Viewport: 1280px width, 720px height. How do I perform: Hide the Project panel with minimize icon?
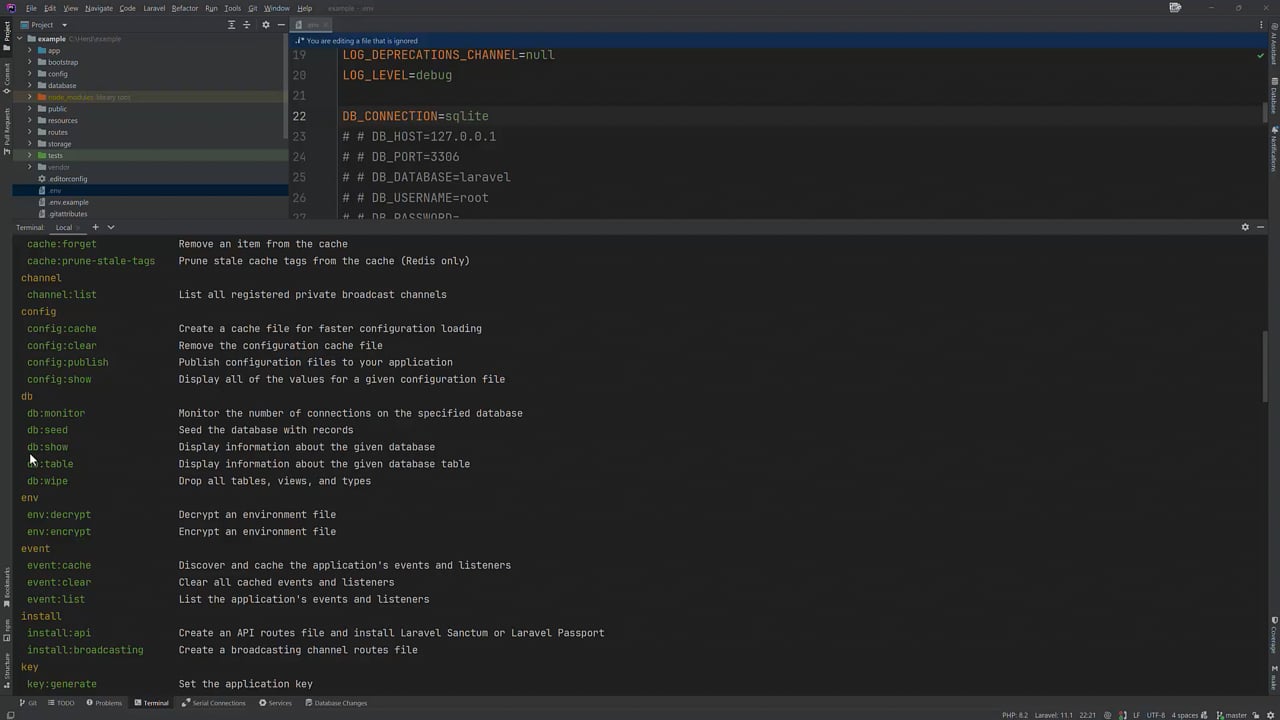coord(280,25)
